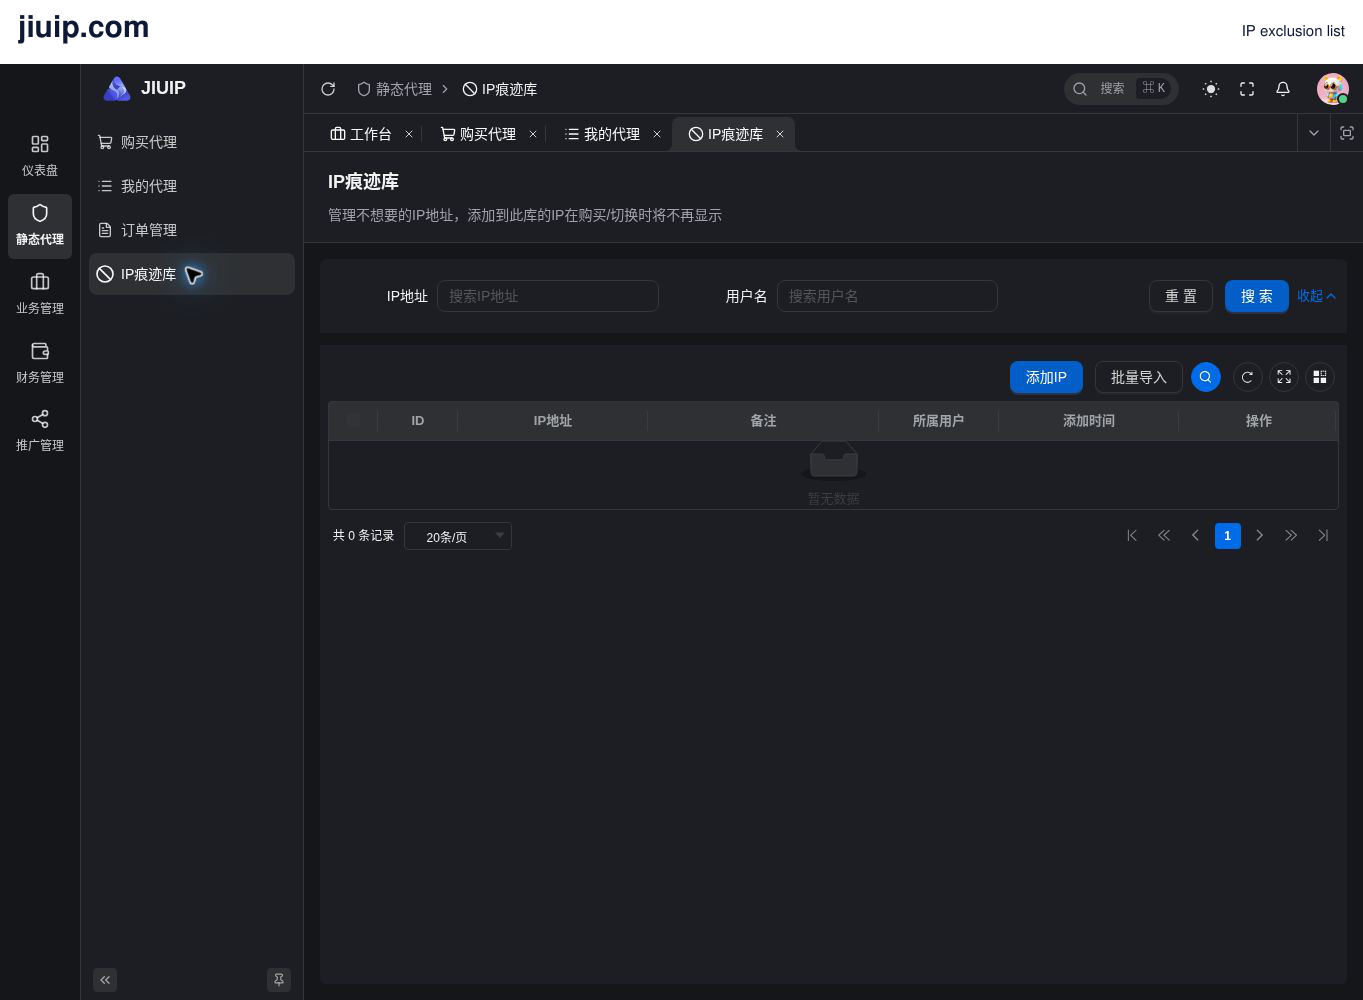Open the user avatar menu

1333,89
